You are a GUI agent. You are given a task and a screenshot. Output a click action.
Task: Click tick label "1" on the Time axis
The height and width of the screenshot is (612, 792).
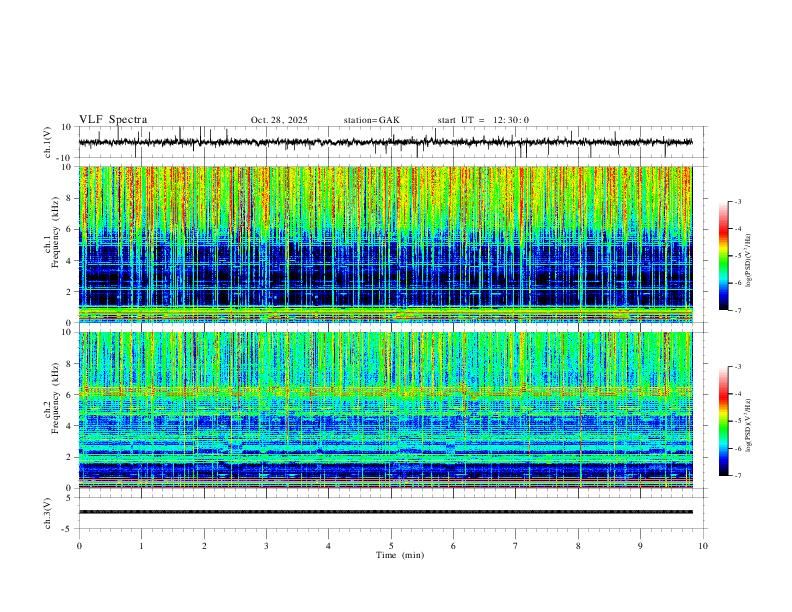tap(141, 546)
